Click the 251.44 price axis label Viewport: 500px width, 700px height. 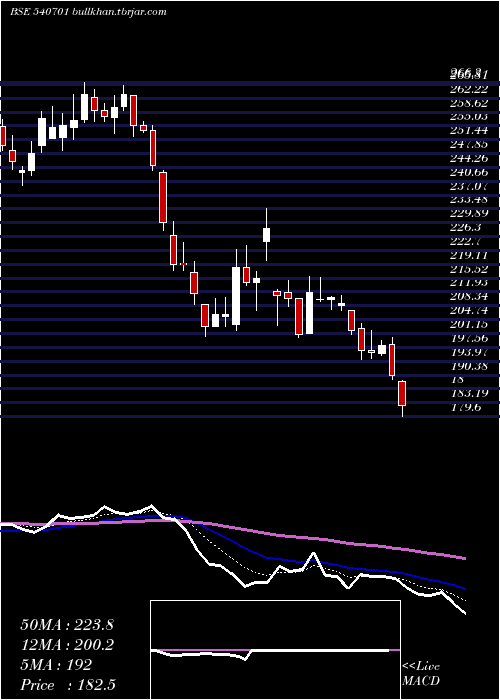[x=468, y=131]
